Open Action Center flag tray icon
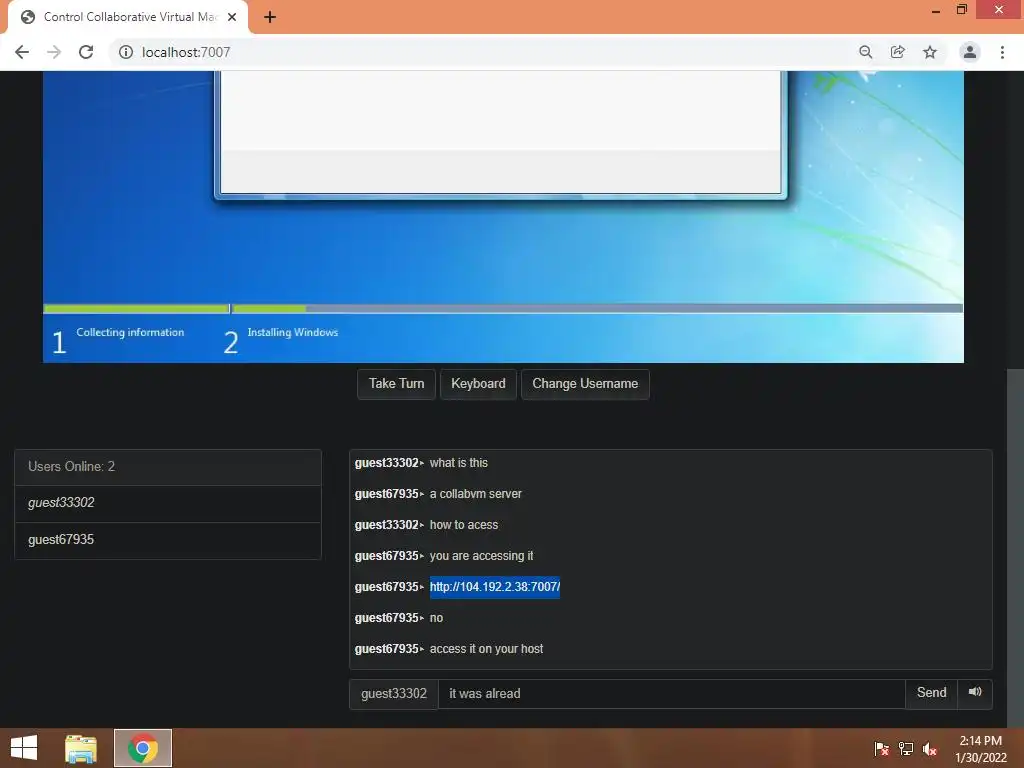The image size is (1024, 768). (881, 749)
